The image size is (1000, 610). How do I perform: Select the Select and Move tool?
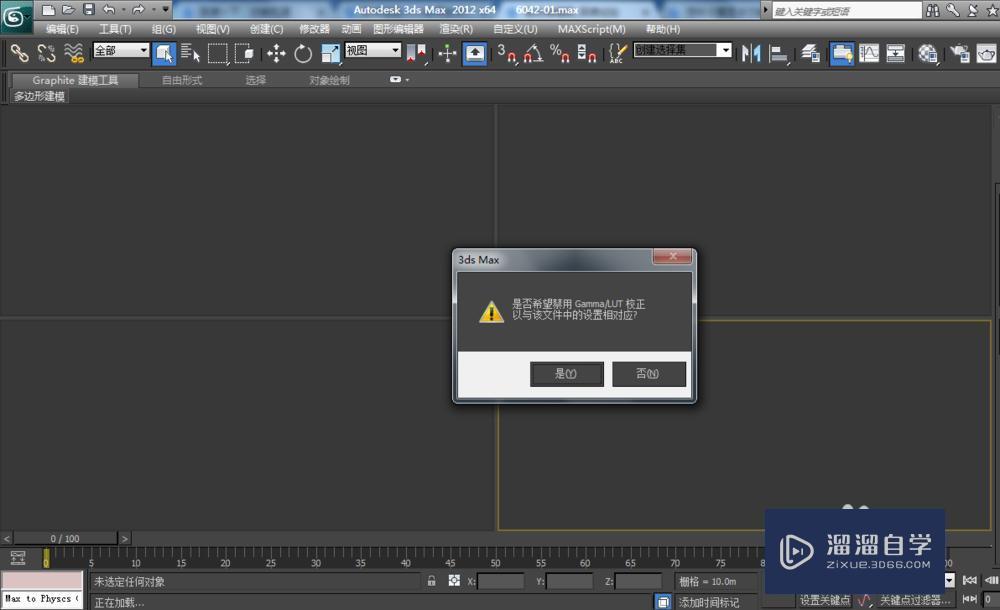point(276,54)
